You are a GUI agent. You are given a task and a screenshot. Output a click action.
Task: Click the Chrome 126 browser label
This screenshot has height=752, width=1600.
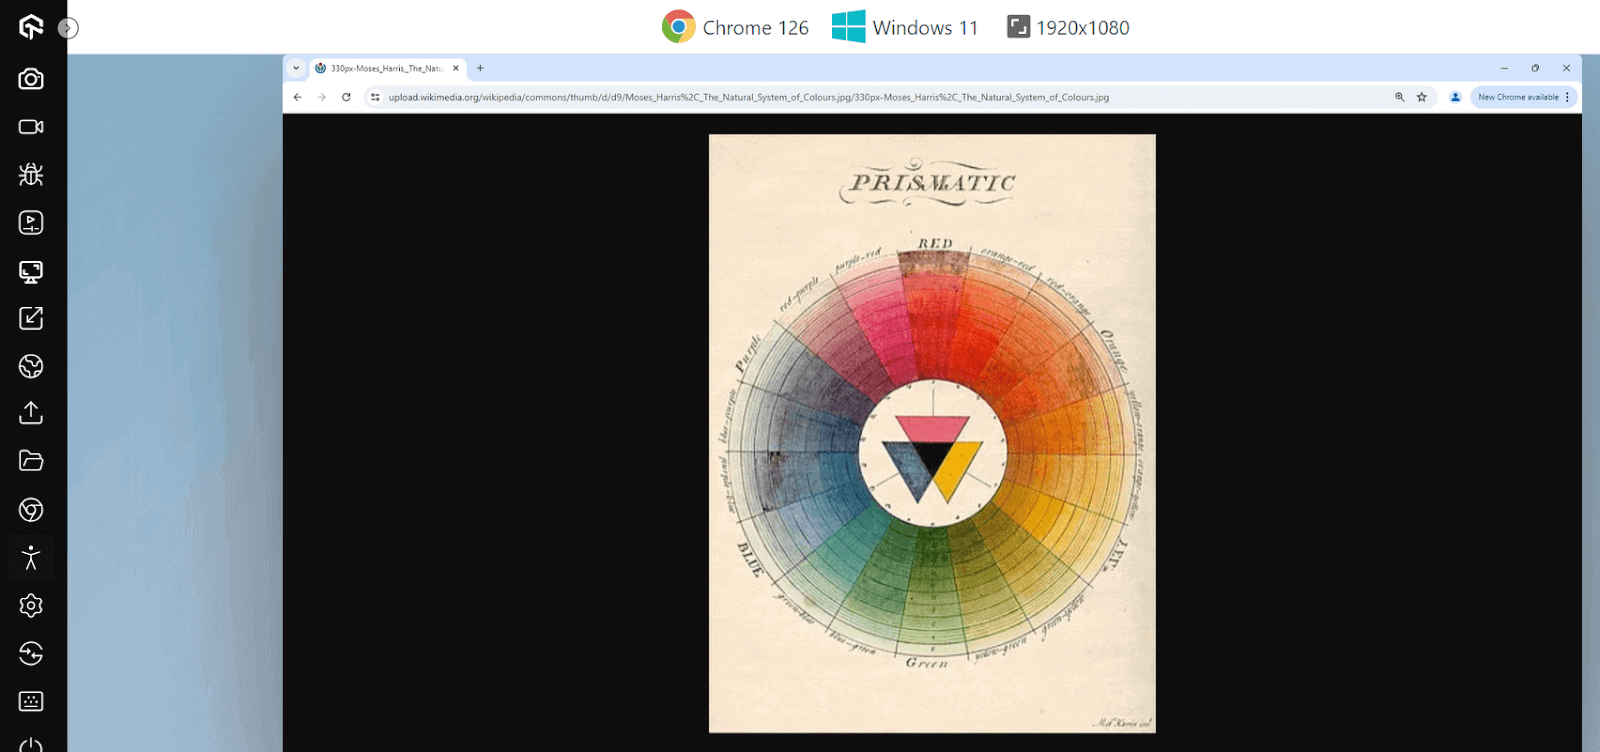[x=735, y=27]
